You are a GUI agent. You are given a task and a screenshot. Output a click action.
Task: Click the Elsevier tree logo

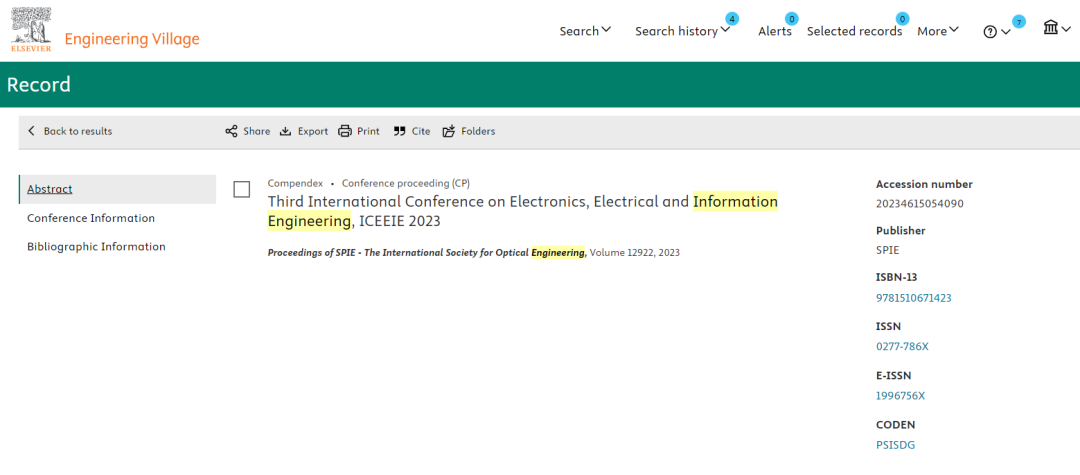31,29
